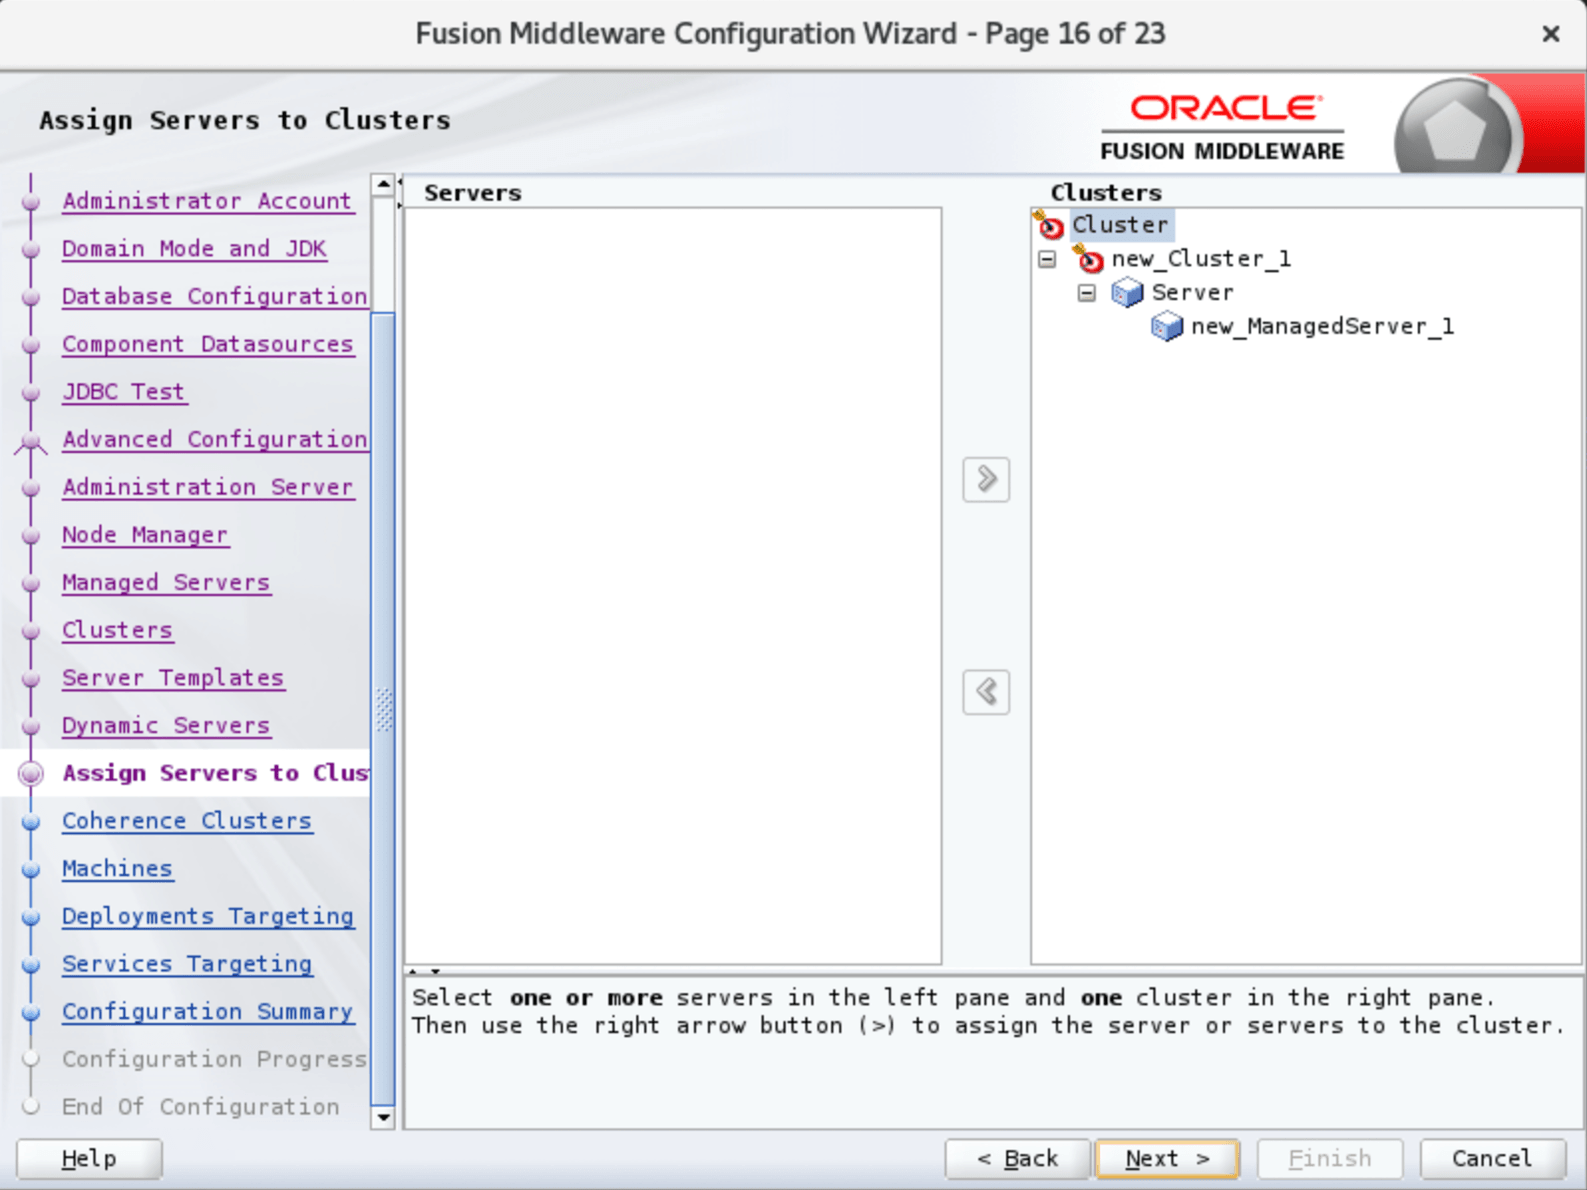
Task: Click the vertical divider handle beside navigation
Action: tap(400, 193)
